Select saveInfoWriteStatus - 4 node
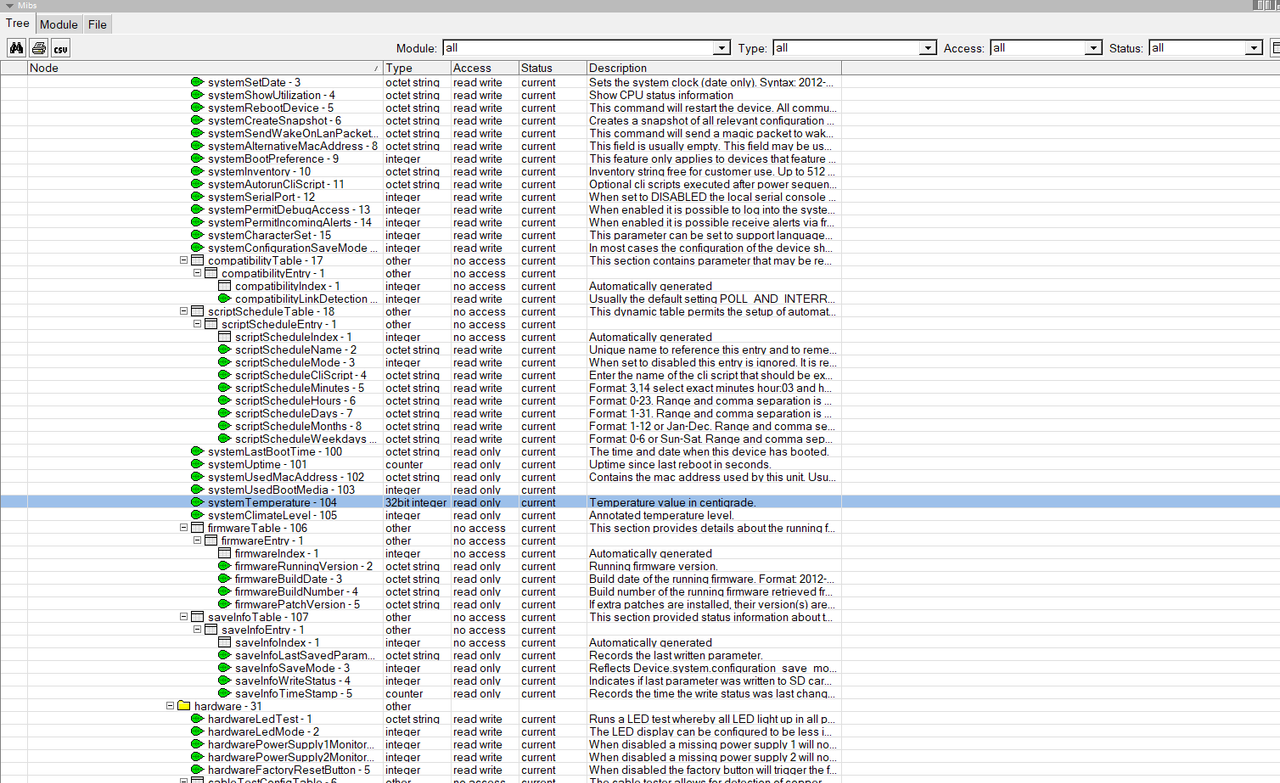1280x783 pixels. [293, 681]
